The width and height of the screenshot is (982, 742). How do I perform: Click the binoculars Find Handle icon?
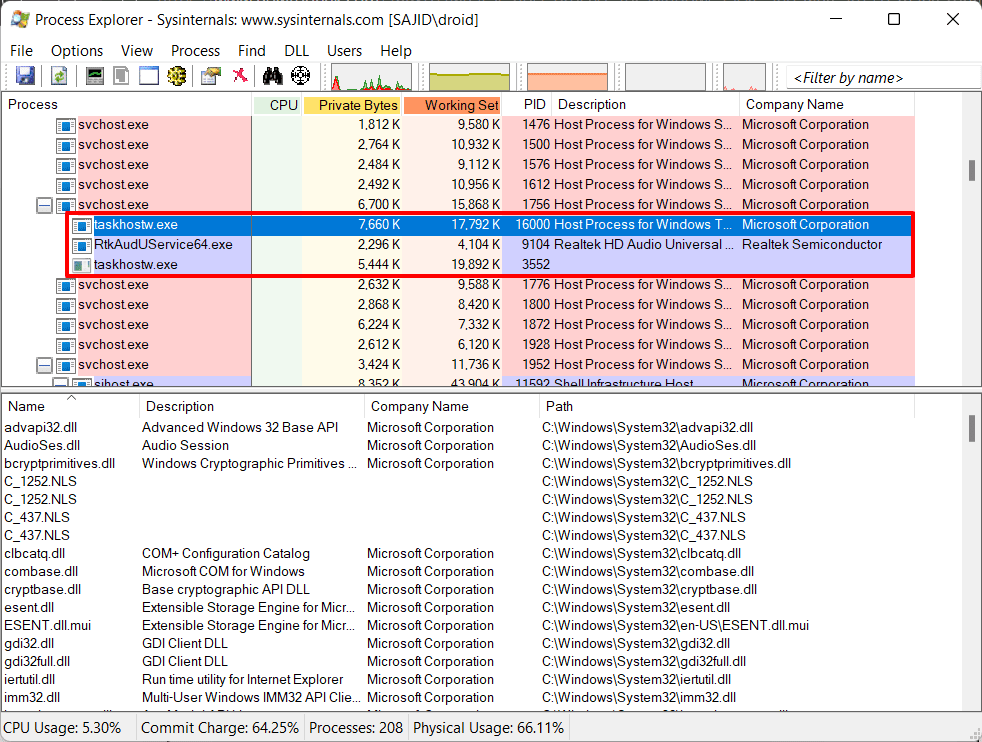point(272,76)
